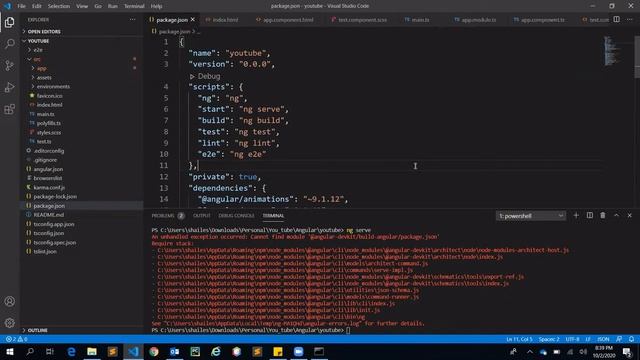This screenshot has height=360, width=640.
Task: Open the powershell terminal selector dropdown
Action: (x=531, y=216)
